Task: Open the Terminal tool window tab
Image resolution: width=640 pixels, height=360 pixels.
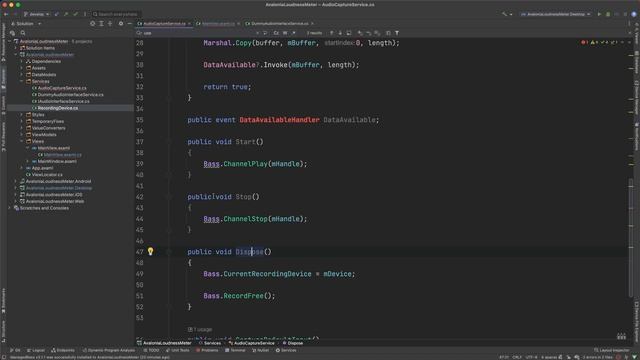Action: [236, 350]
